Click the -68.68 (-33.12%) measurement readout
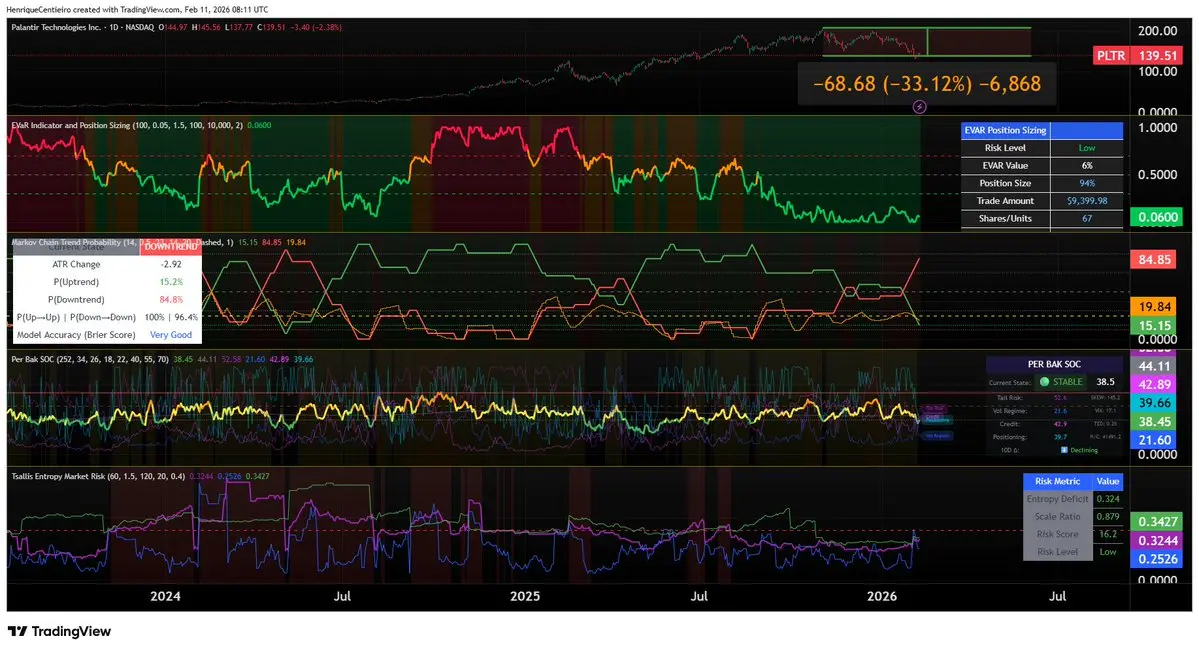The height and width of the screenshot is (651, 1199). [x=927, y=83]
